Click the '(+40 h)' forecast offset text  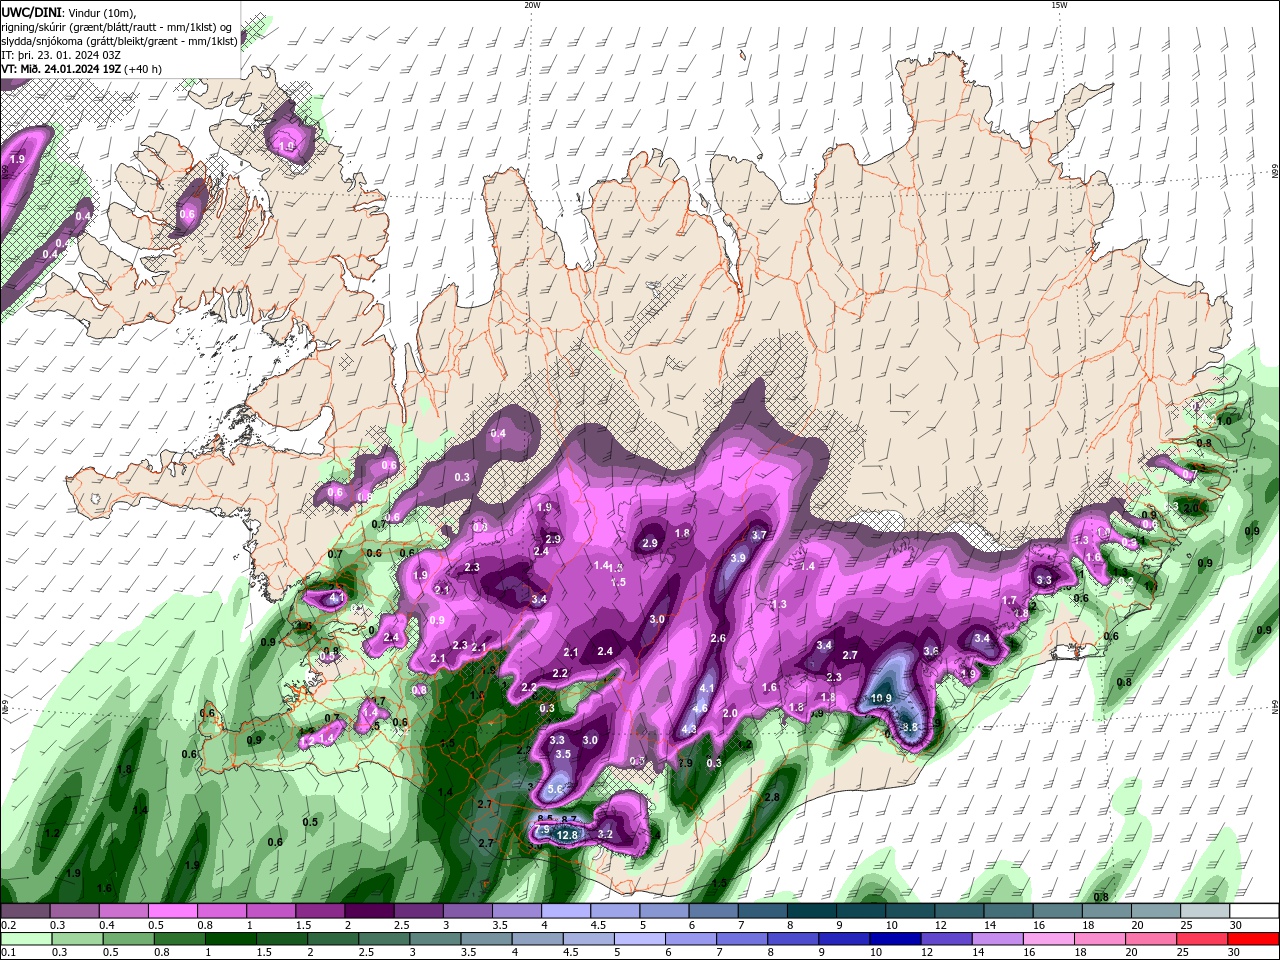tap(143, 69)
